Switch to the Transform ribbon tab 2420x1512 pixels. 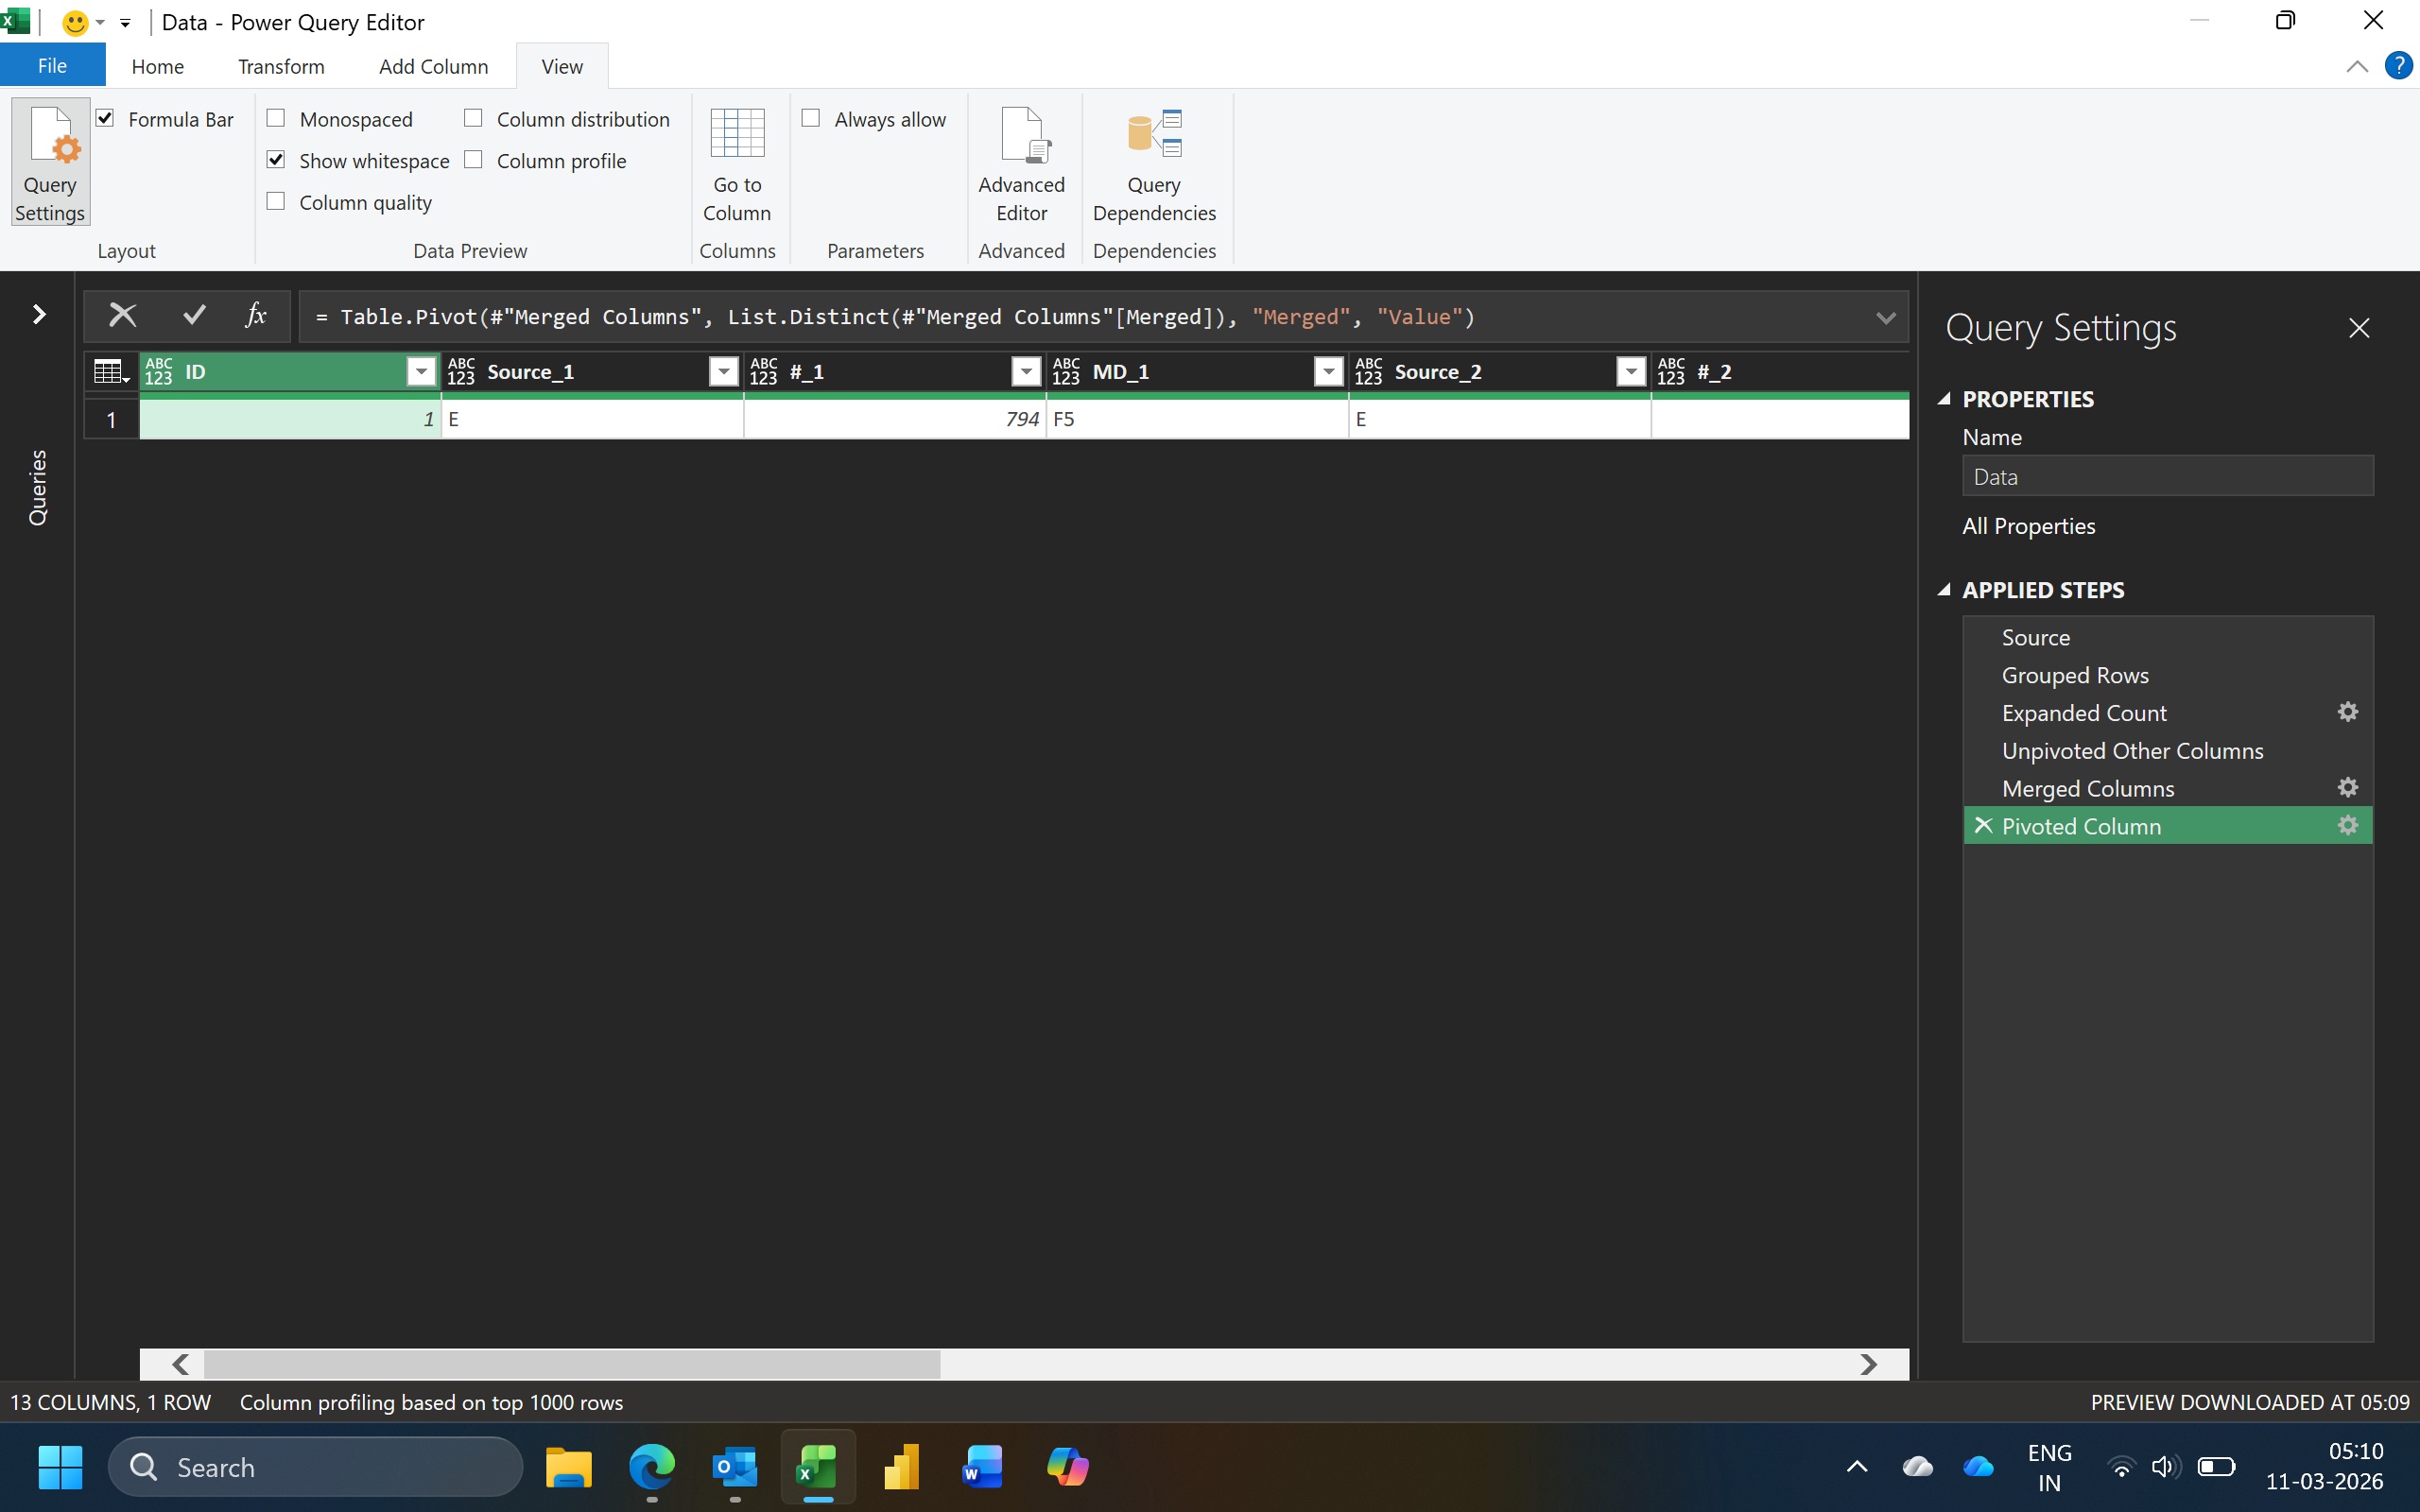[281, 67]
